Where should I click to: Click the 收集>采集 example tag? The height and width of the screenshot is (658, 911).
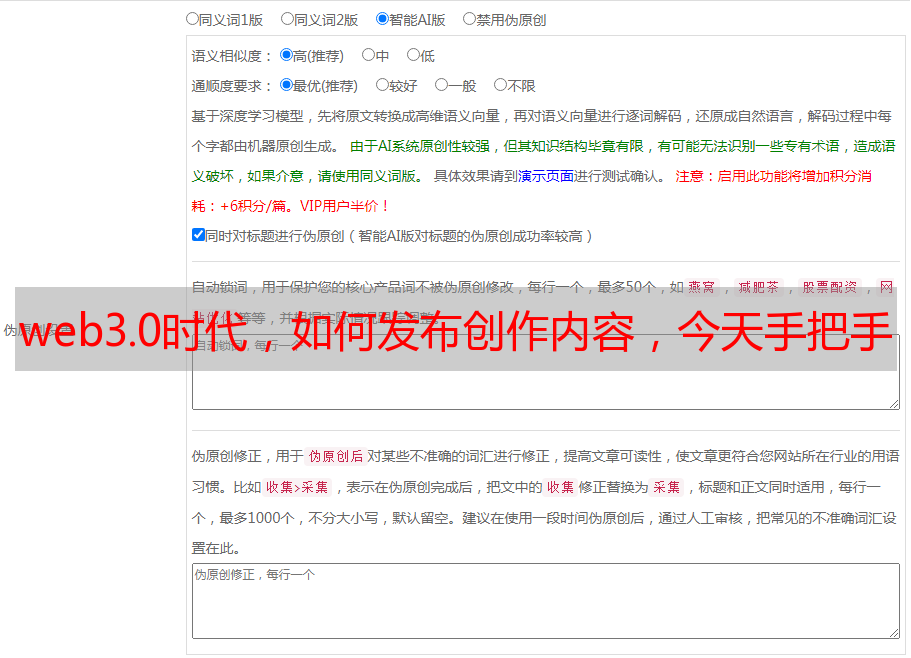point(297,487)
